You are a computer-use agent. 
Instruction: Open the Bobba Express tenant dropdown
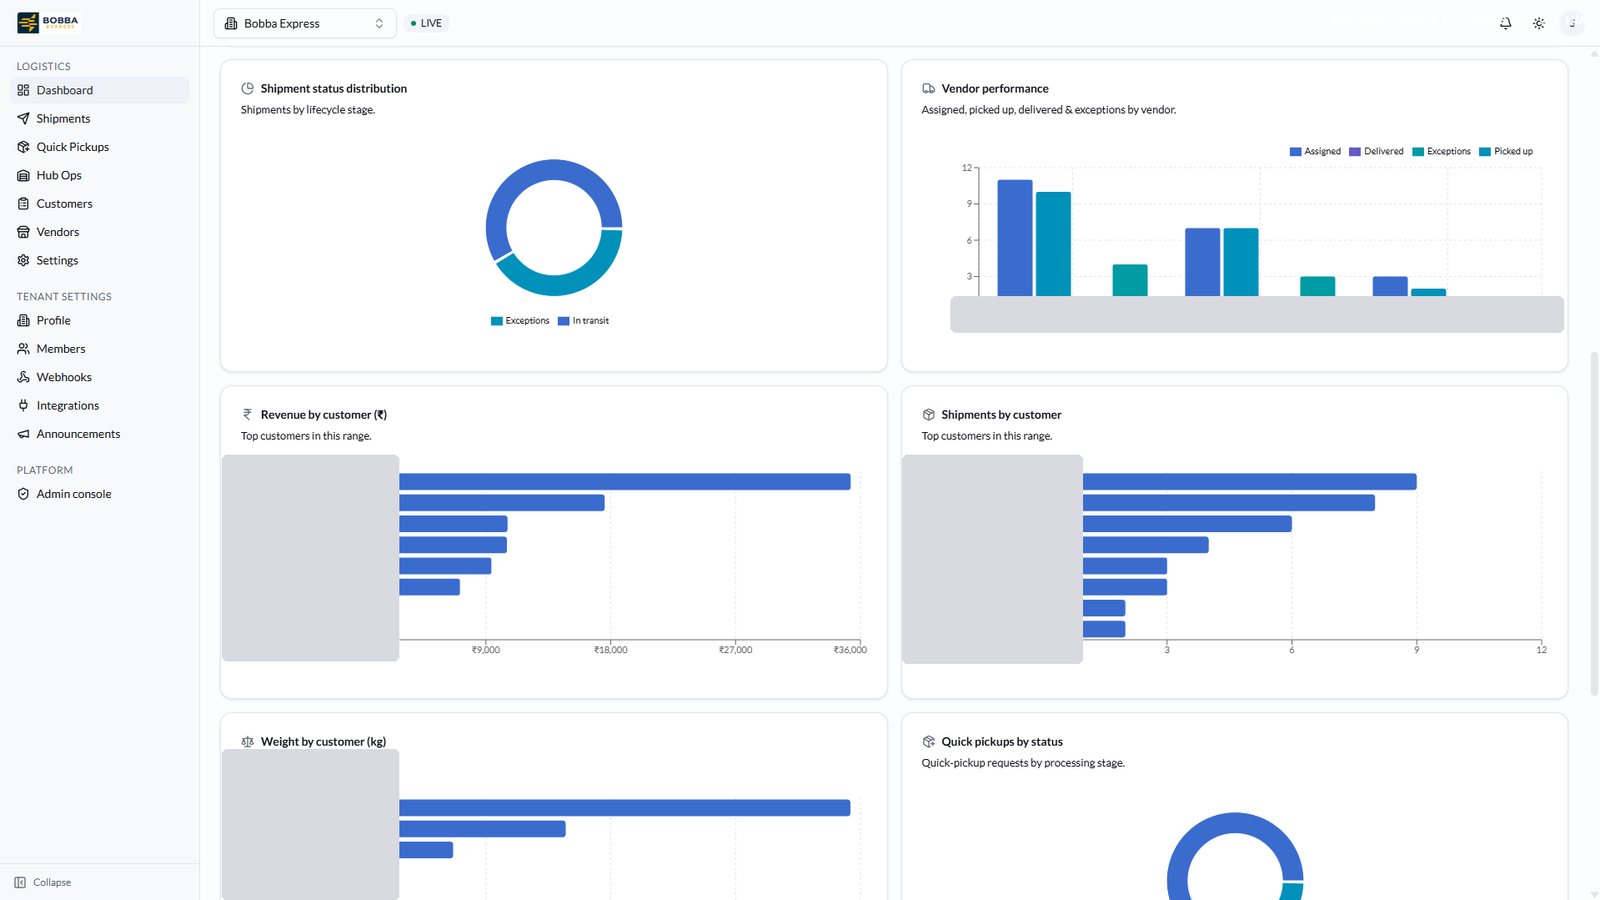point(305,23)
